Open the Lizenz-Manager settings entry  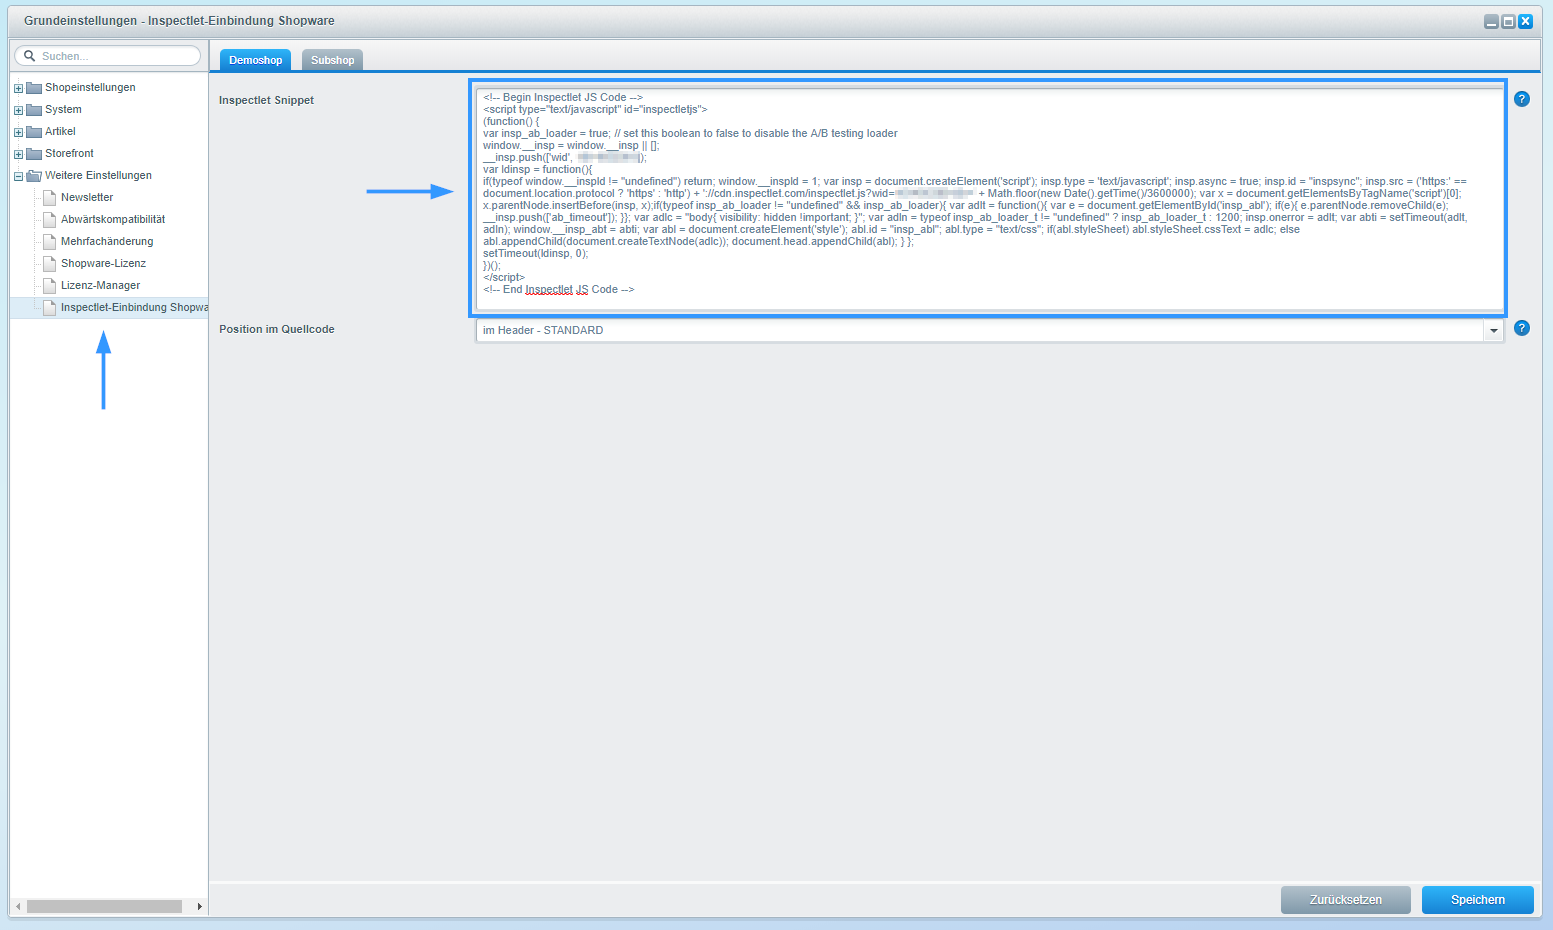100,285
